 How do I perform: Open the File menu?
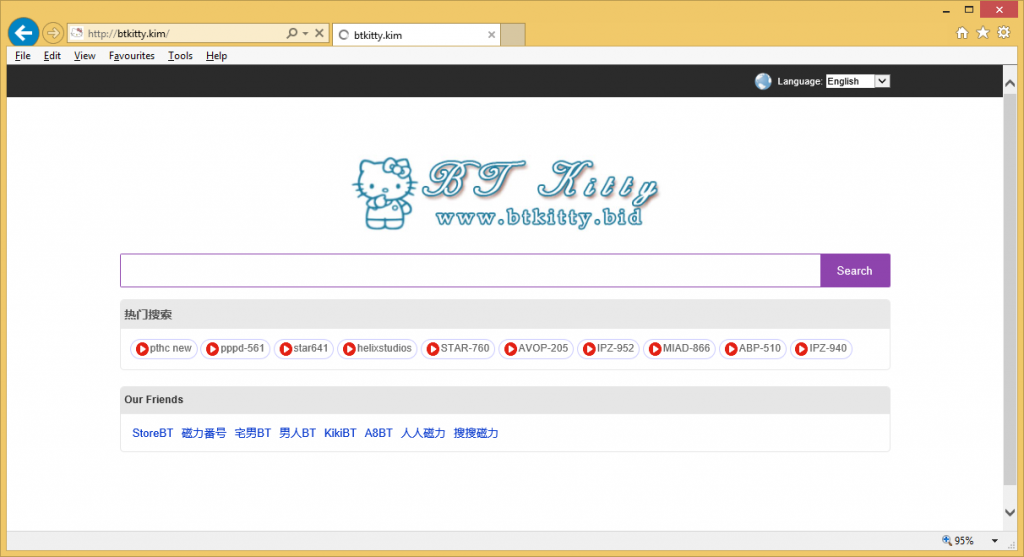(23, 56)
